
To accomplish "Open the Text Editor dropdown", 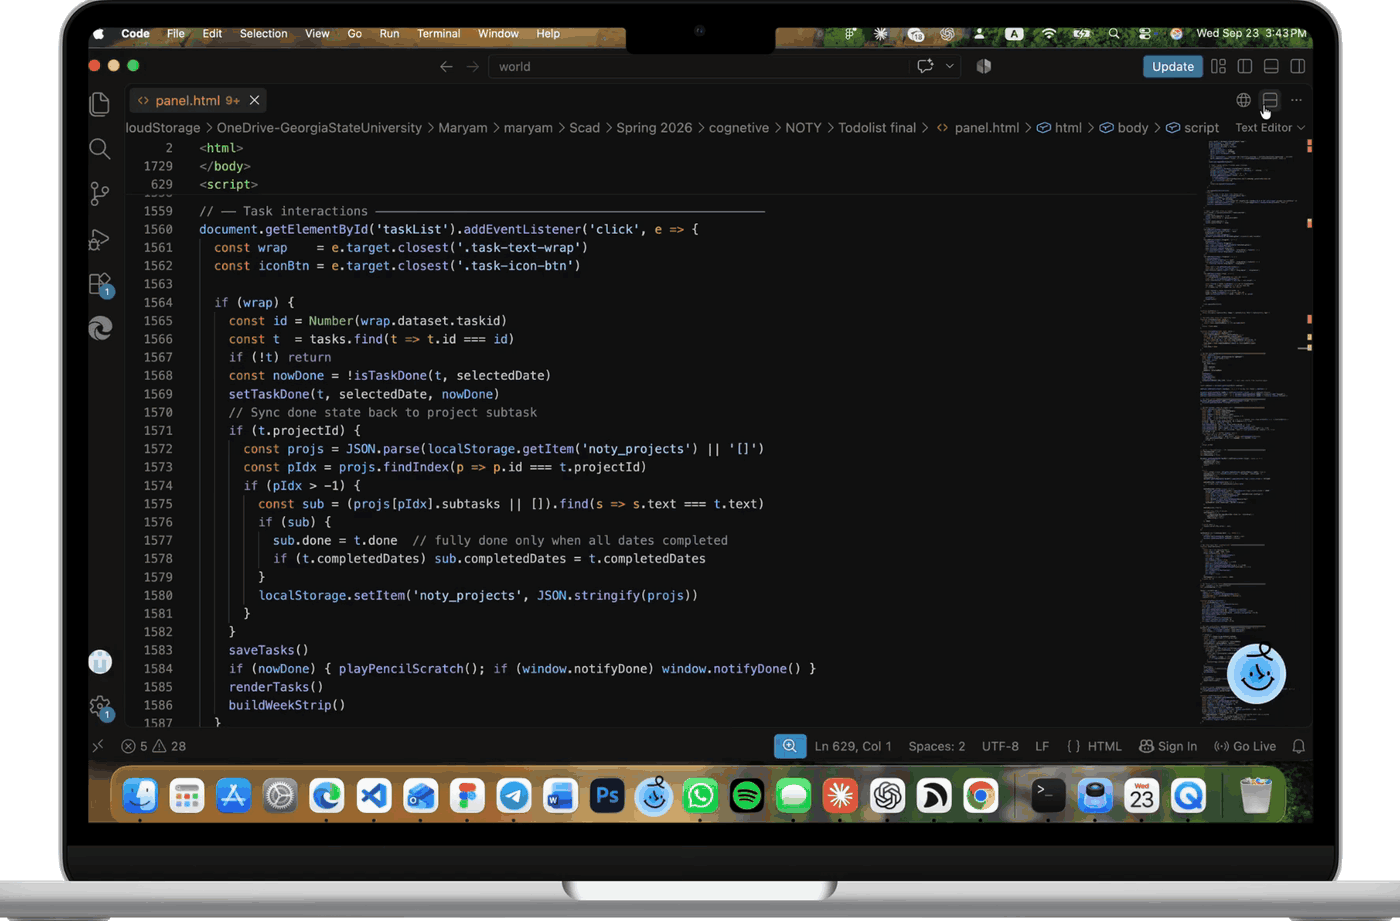I will pyautogui.click(x=1270, y=128).
